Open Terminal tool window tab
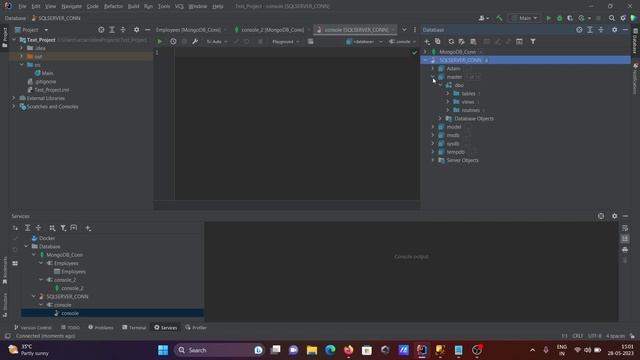640x360 pixels. (134, 327)
